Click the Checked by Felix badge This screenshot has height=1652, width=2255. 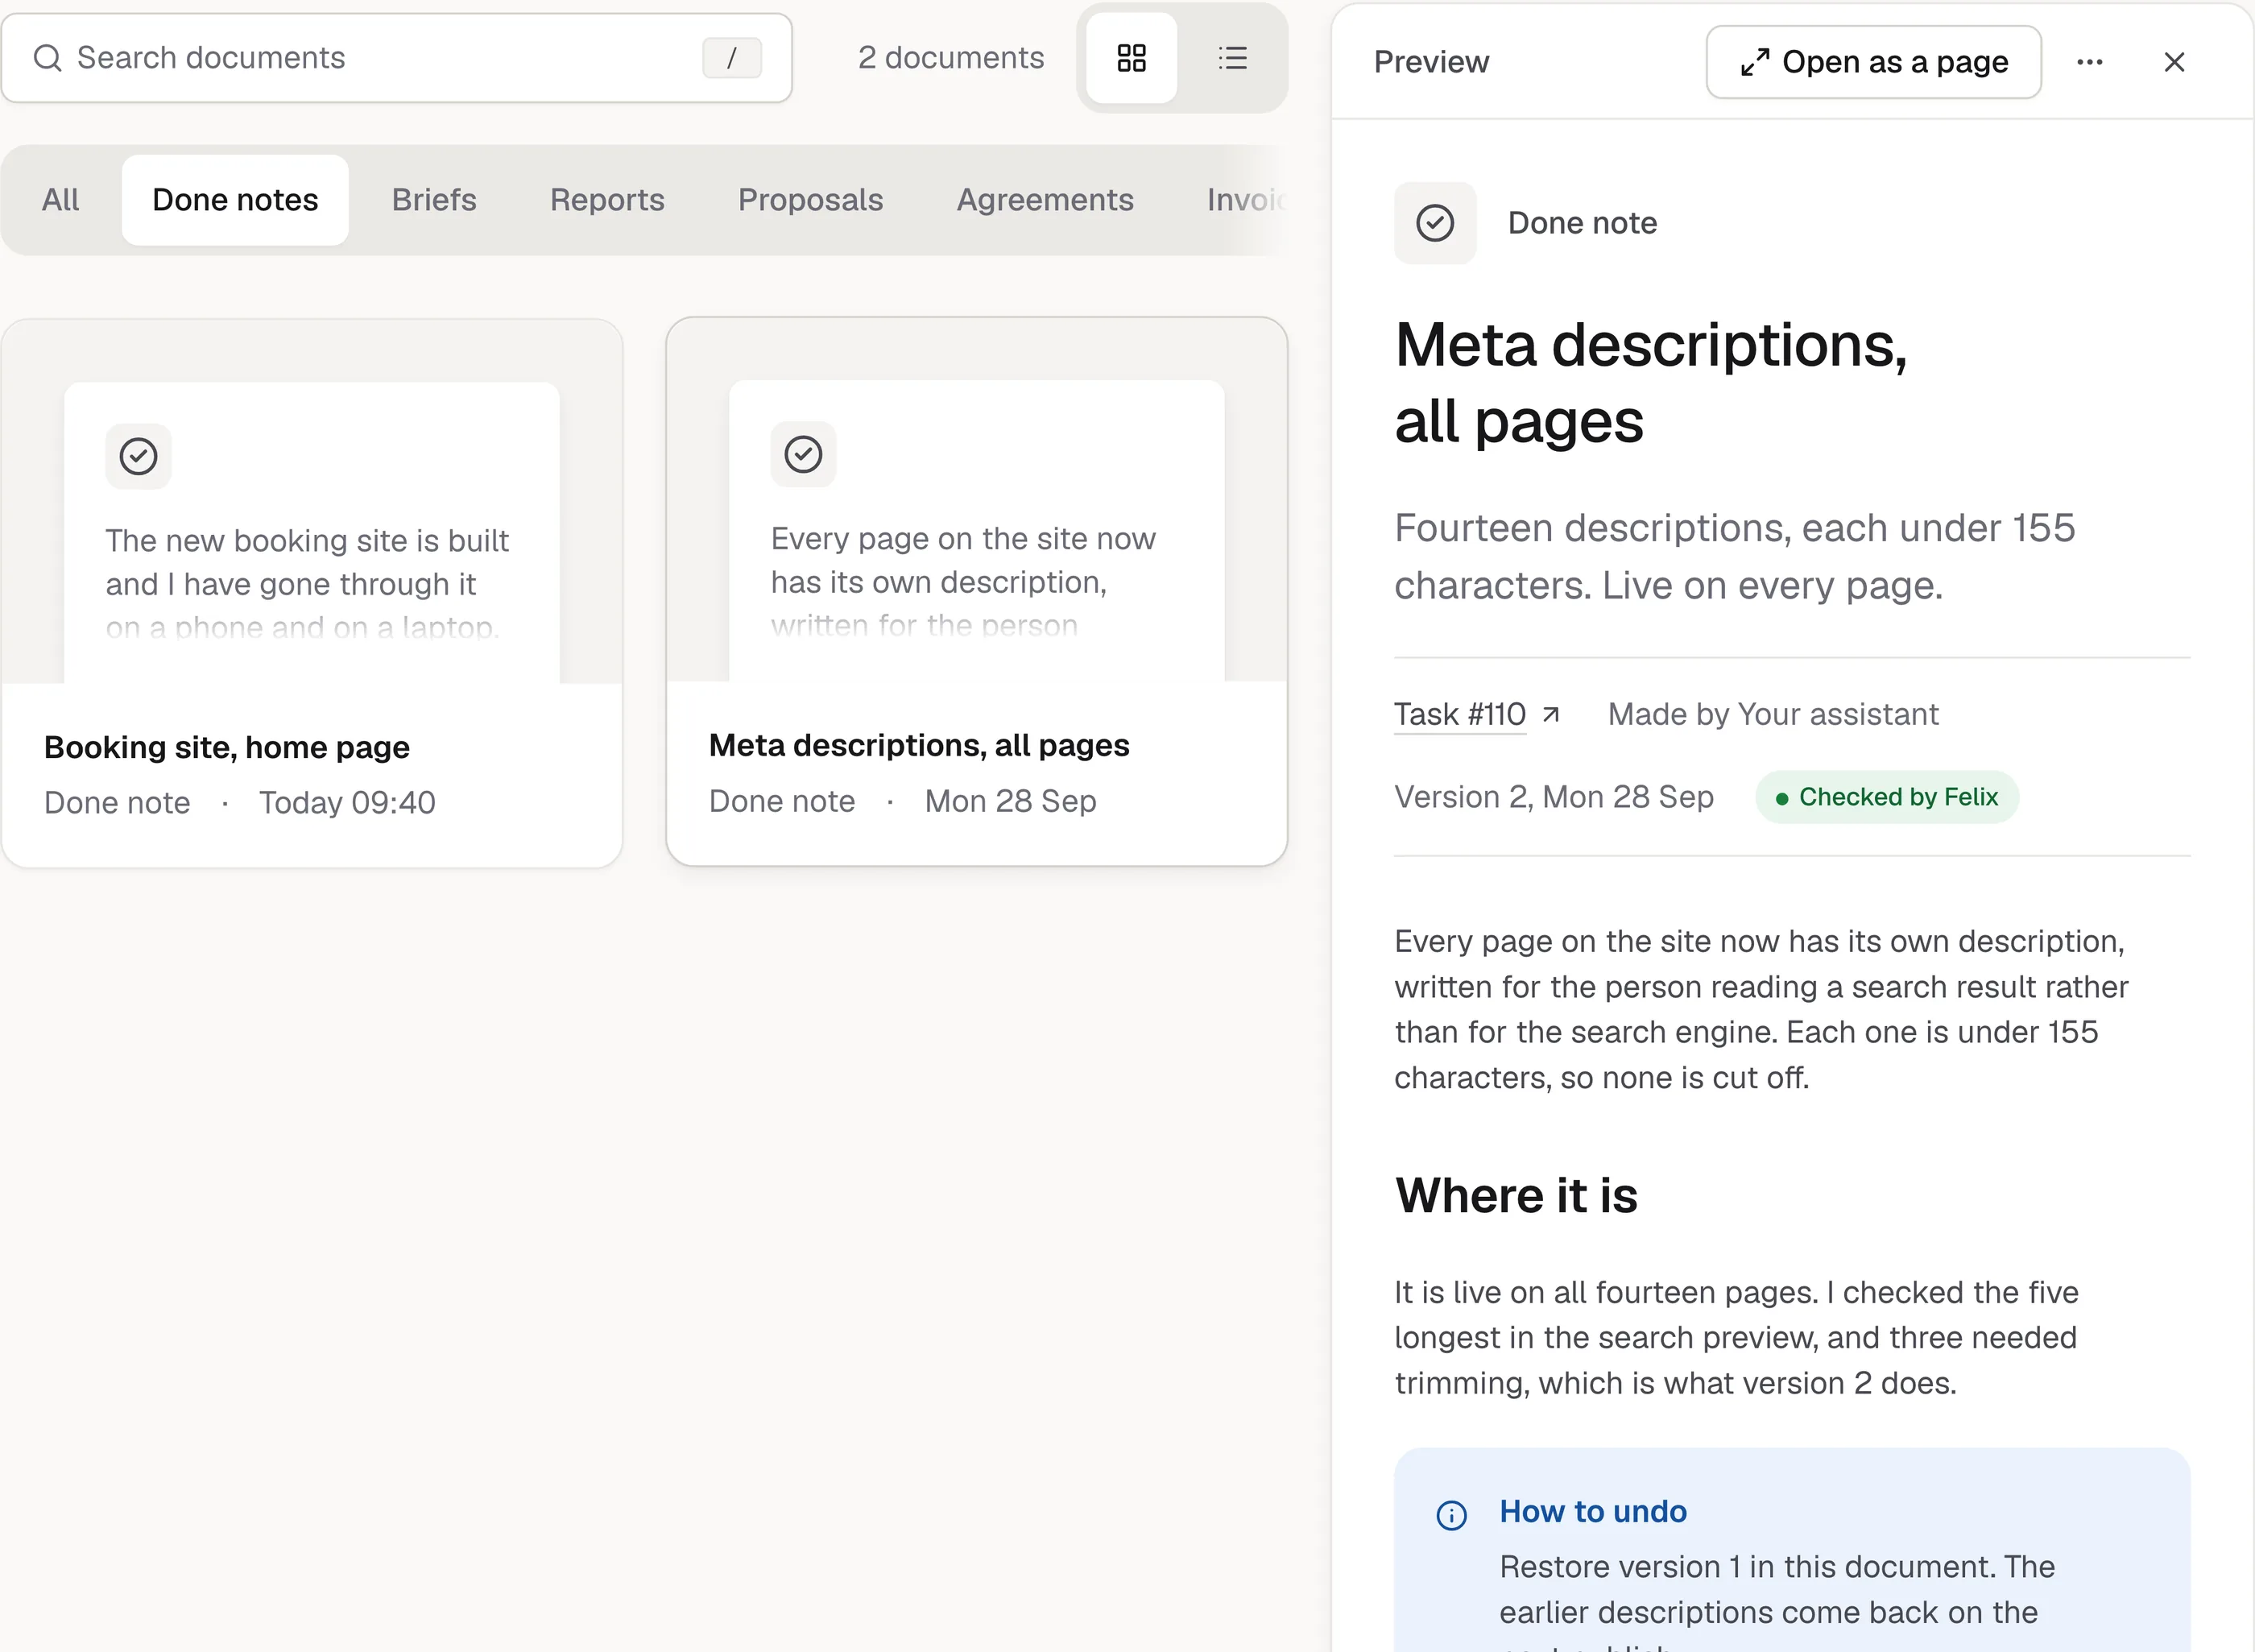tap(1887, 797)
